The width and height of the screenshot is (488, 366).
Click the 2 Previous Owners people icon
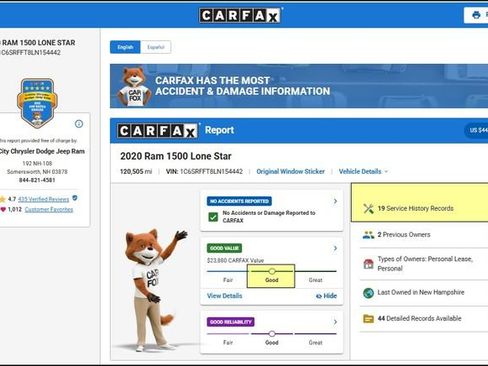pyautogui.click(x=368, y=235)
